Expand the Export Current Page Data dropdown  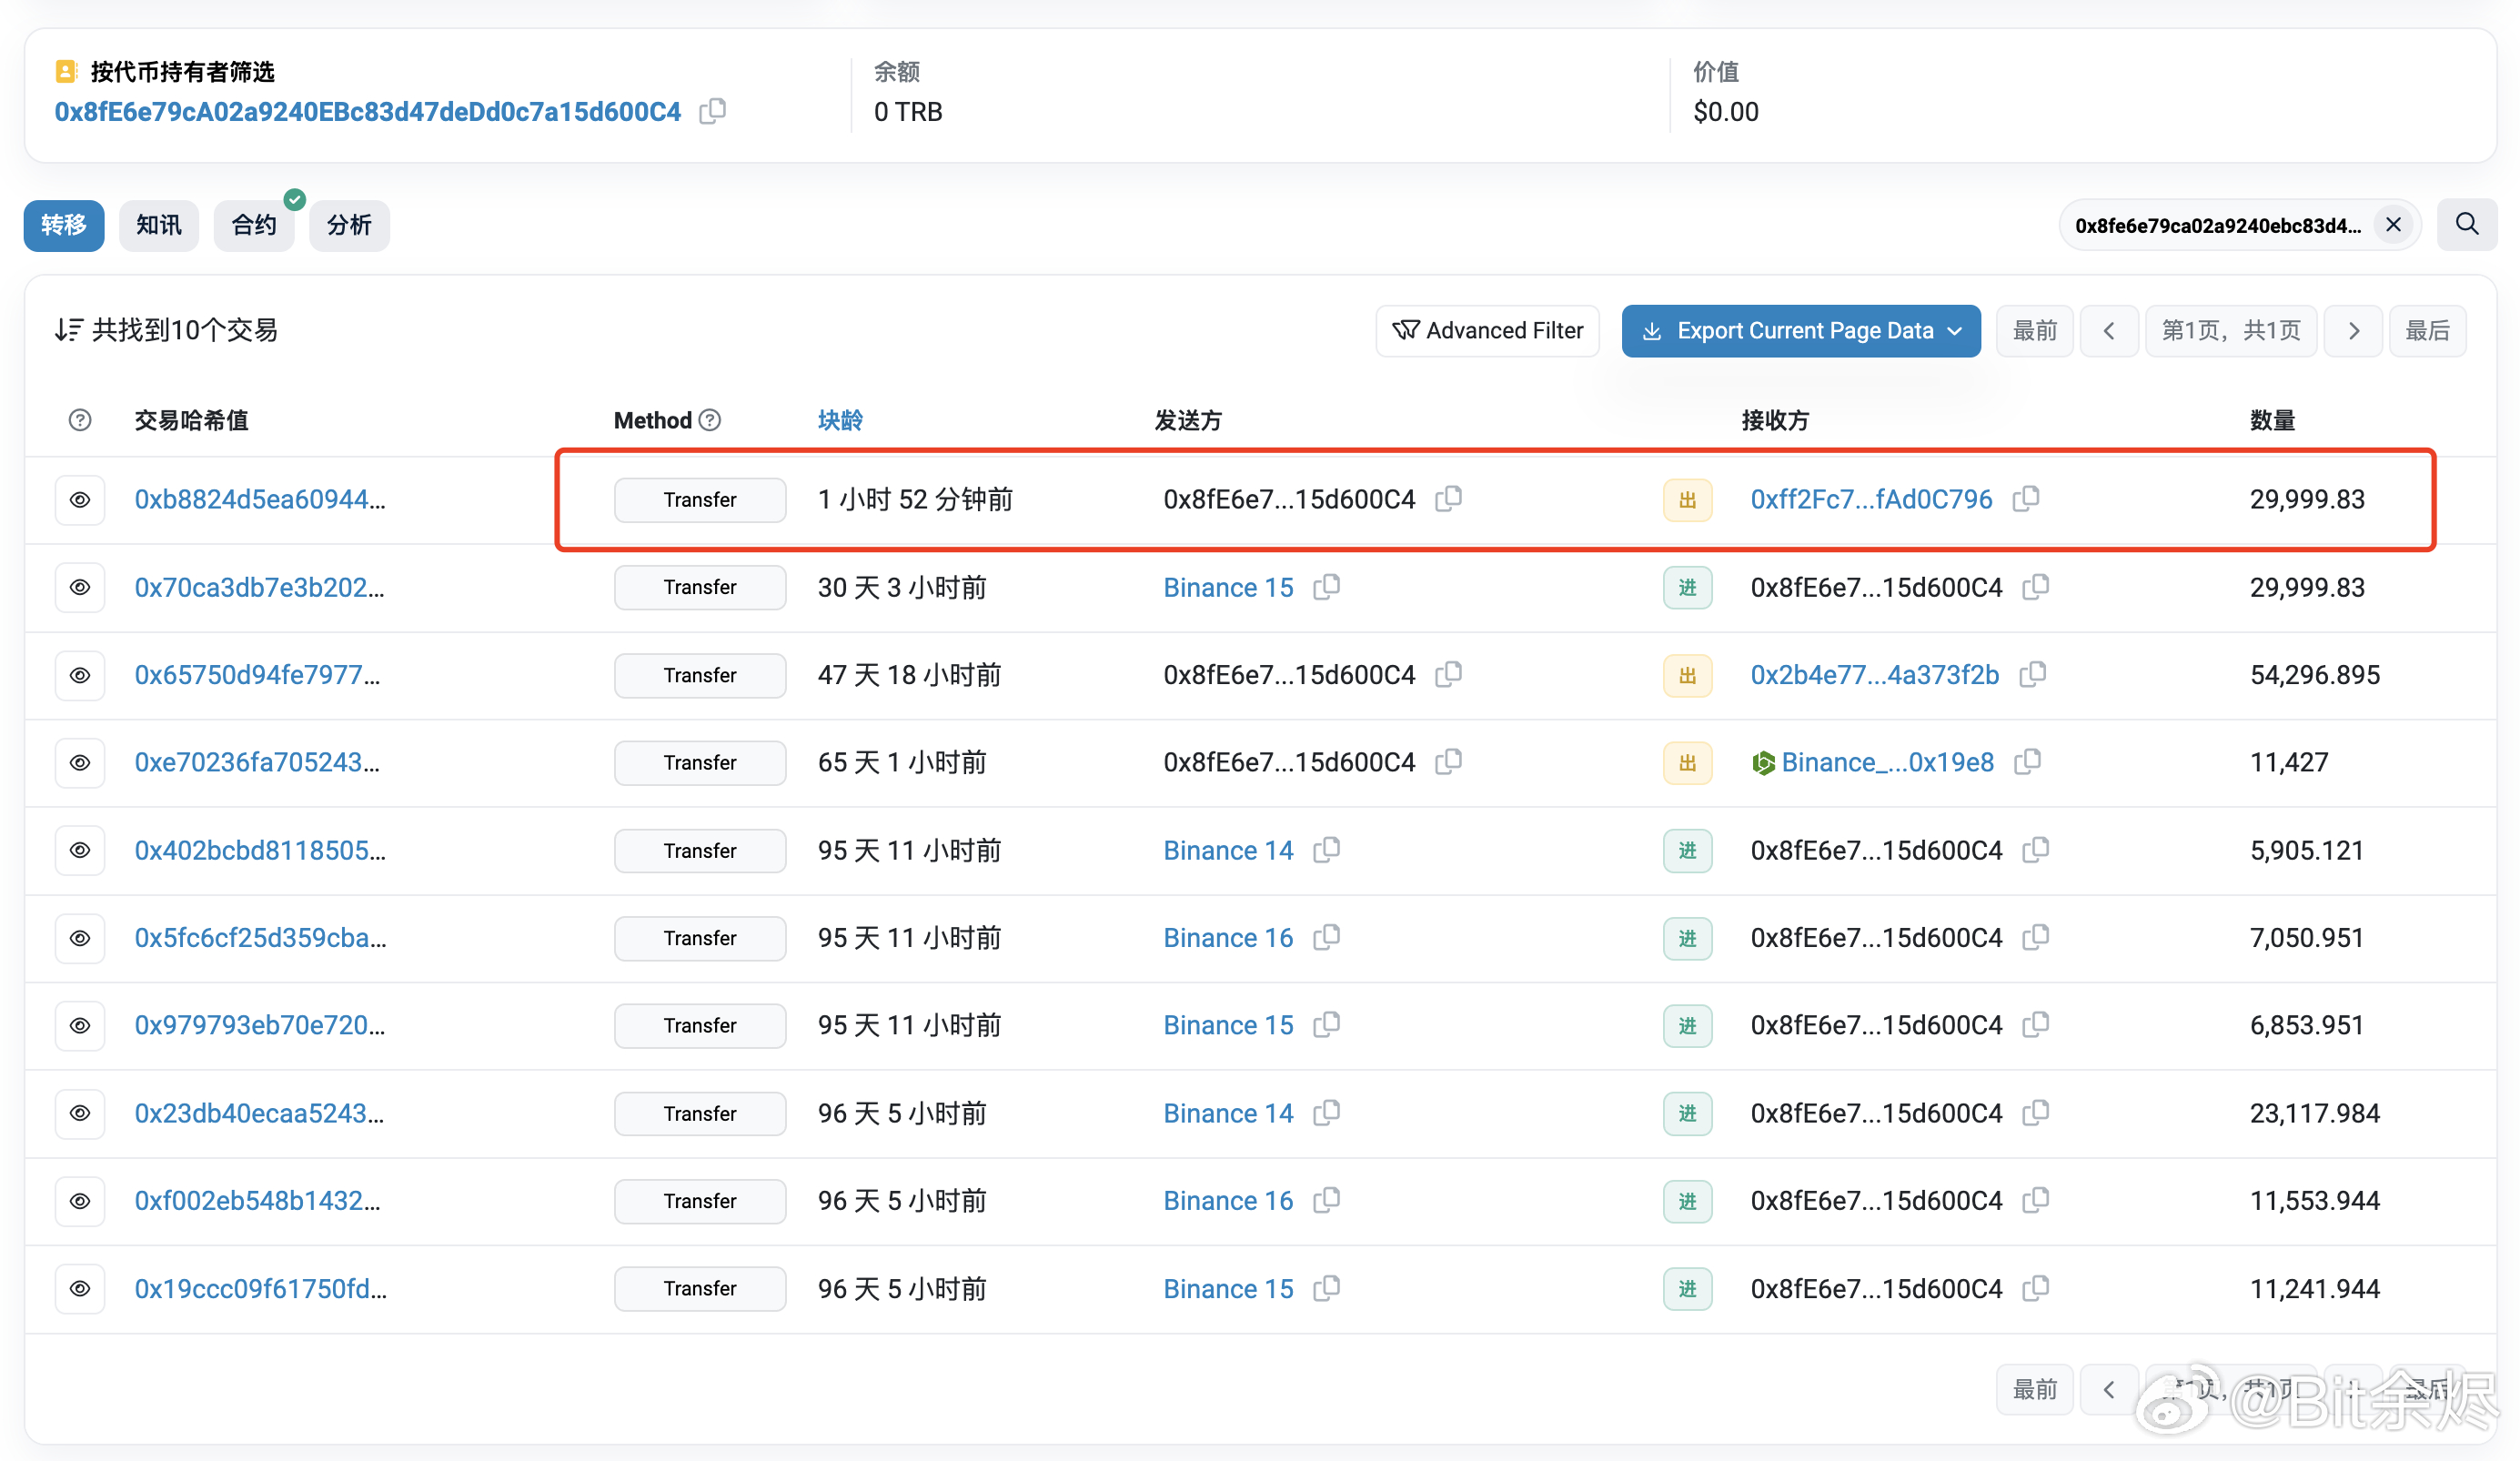1800,330
